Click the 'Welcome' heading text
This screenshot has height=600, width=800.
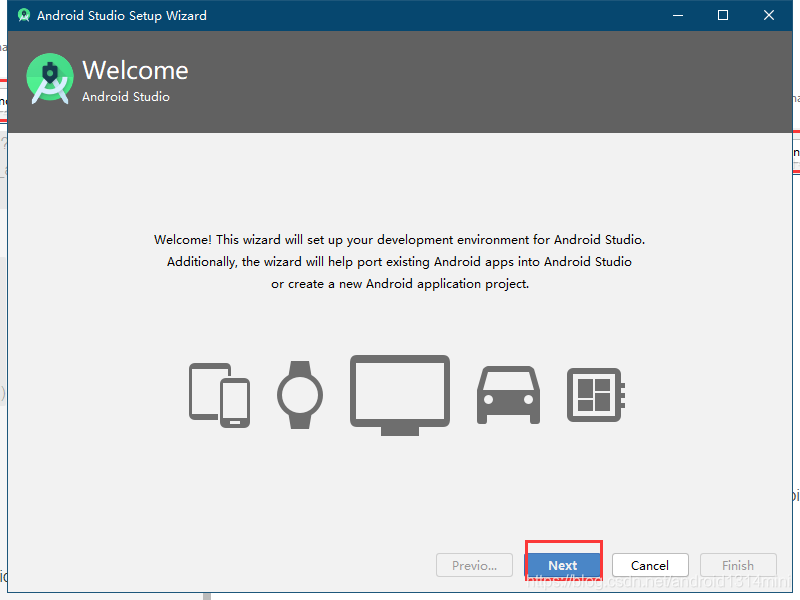pos(135,70)
